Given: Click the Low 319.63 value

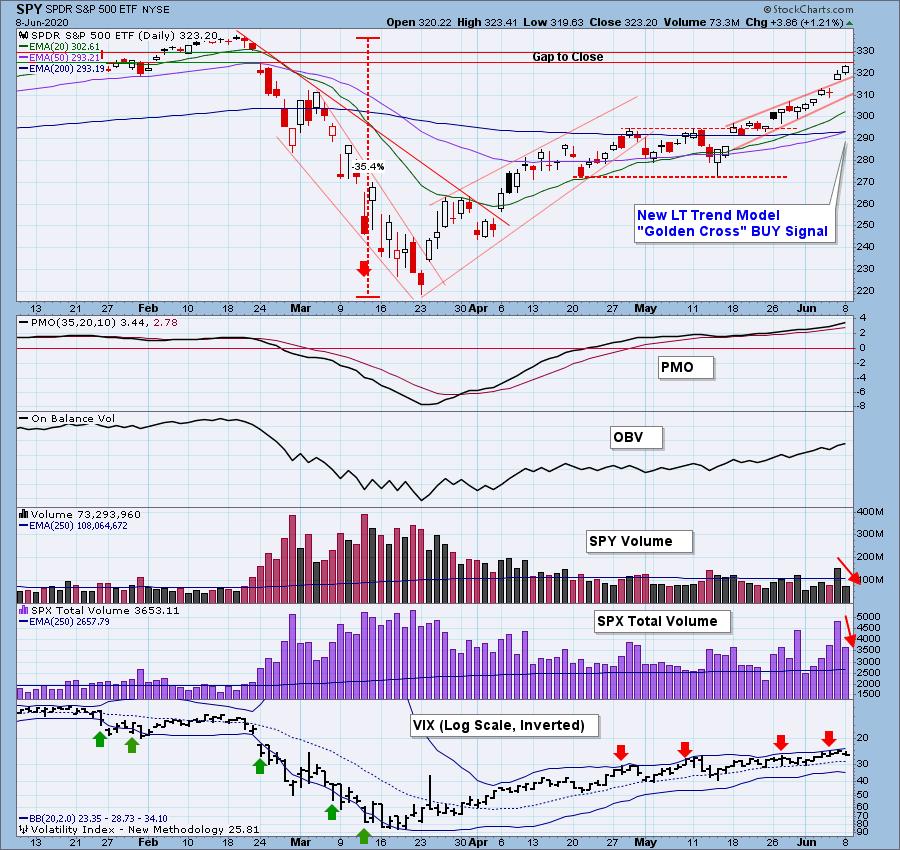Looking at the screenshot, I should (553, 22).
